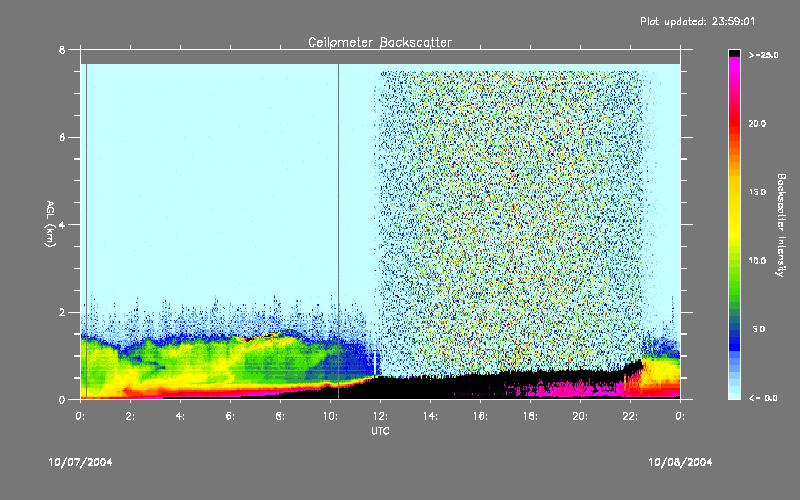Click the 'Backscatter Intensity' colorbar label
Image resolution: width=800 pixels, height=500 pixels.
coord(781,225)
